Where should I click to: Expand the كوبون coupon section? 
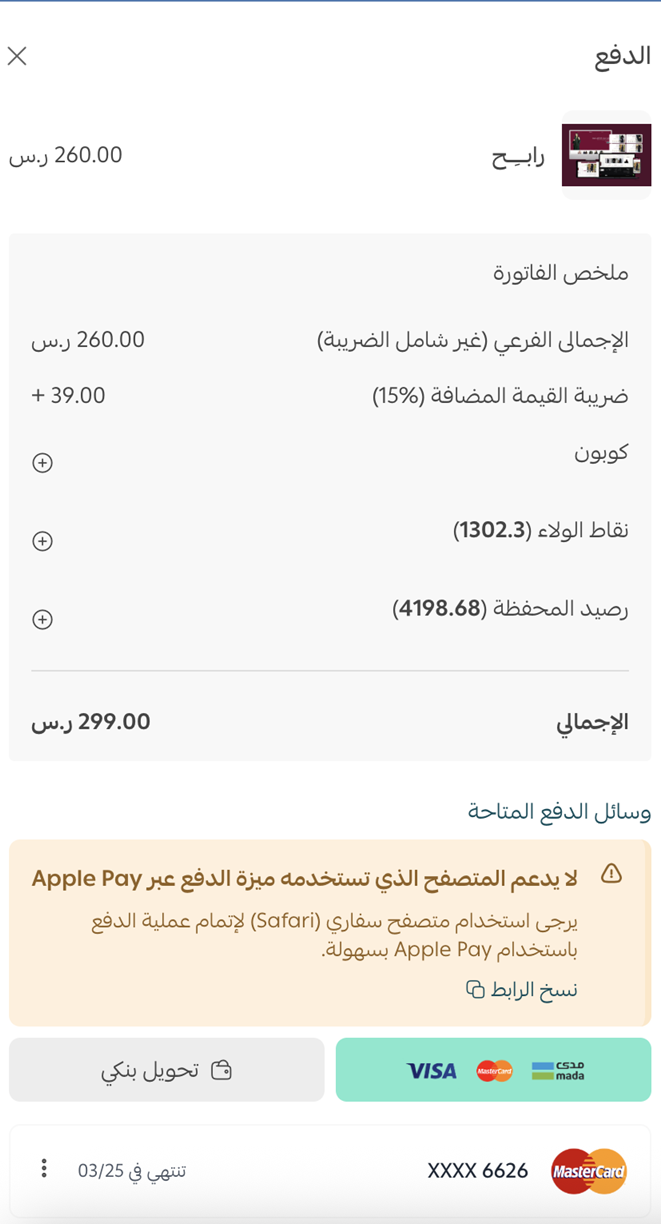coord(41,463)
